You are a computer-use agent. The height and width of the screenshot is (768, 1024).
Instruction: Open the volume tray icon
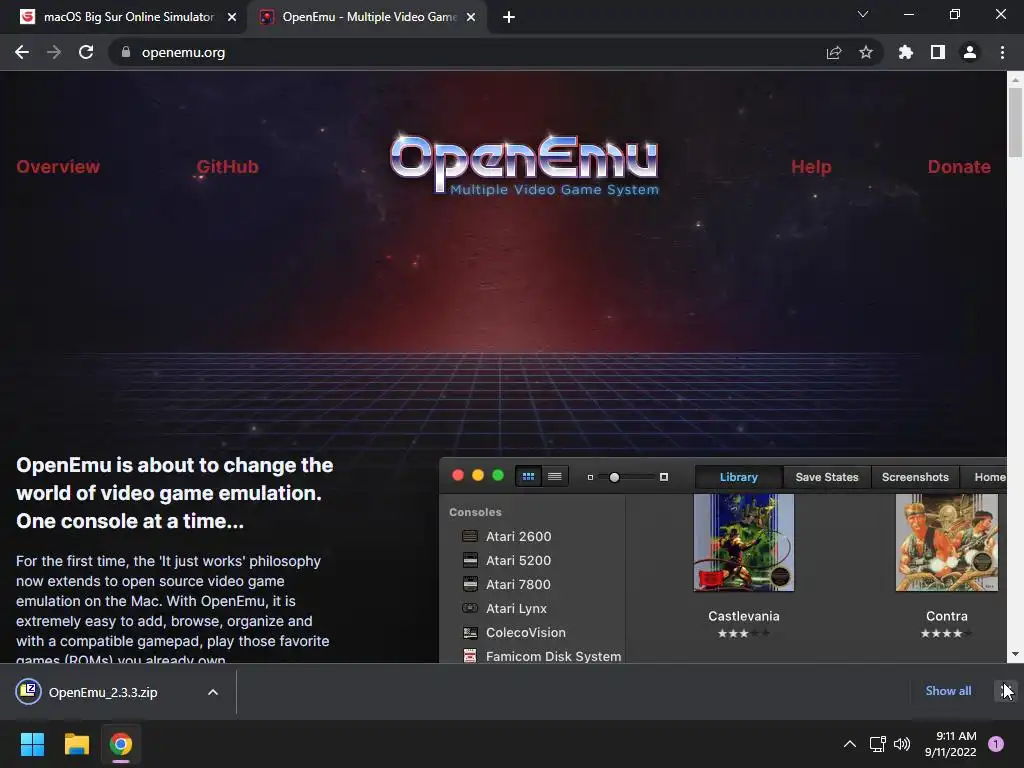[x=902, y=744]
